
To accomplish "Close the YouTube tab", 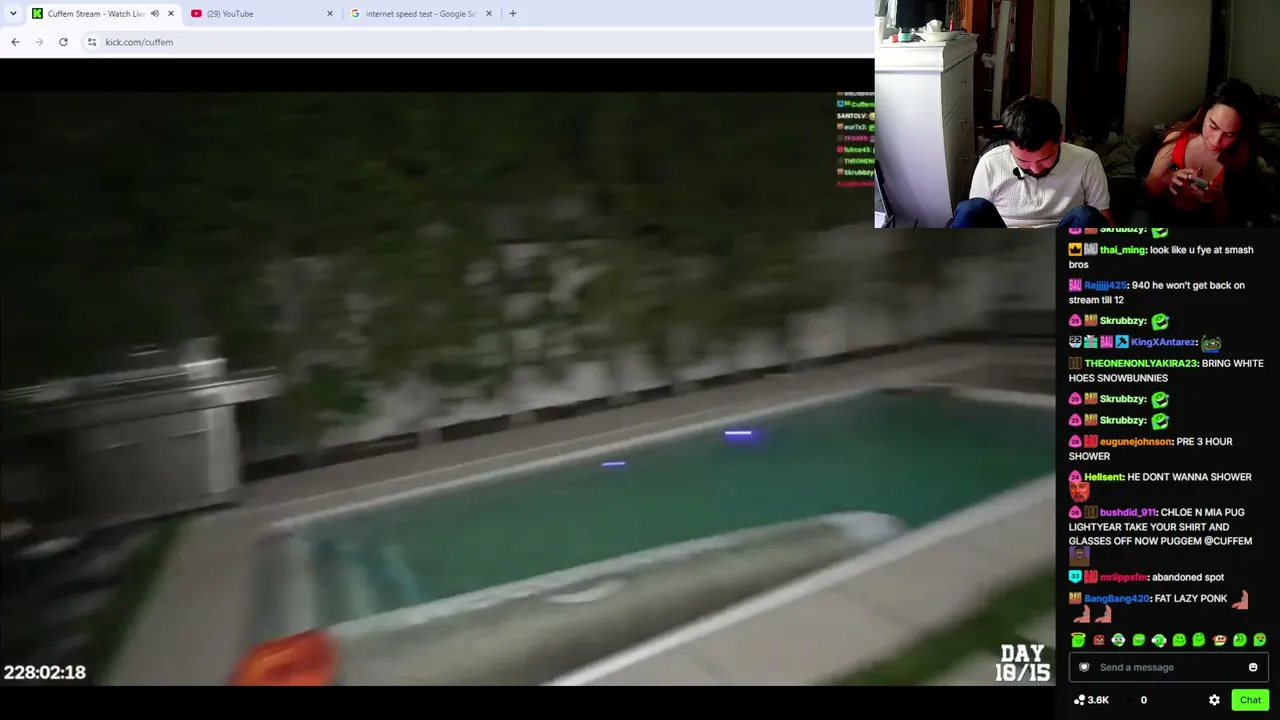I will pyautogui.click(x=330, y=13).
